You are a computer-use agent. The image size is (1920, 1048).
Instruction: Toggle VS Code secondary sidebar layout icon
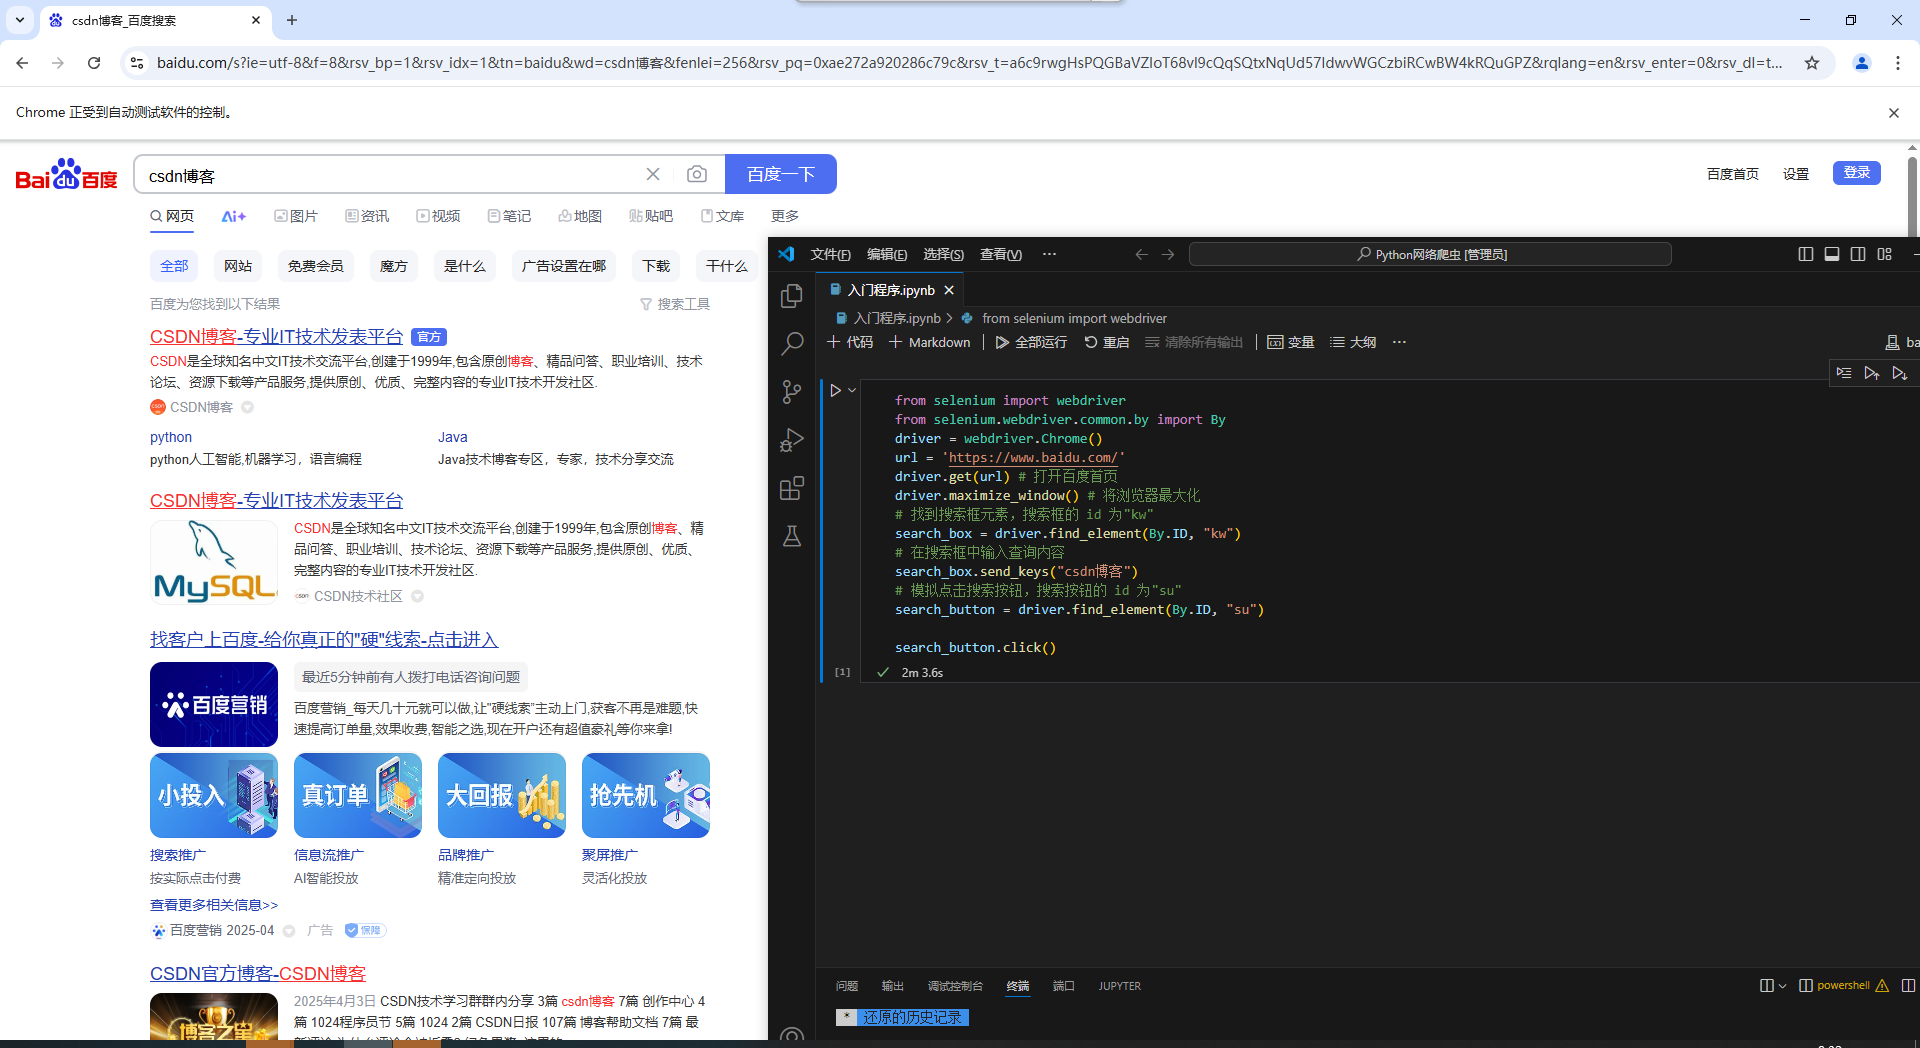[x=1858, y=255]
